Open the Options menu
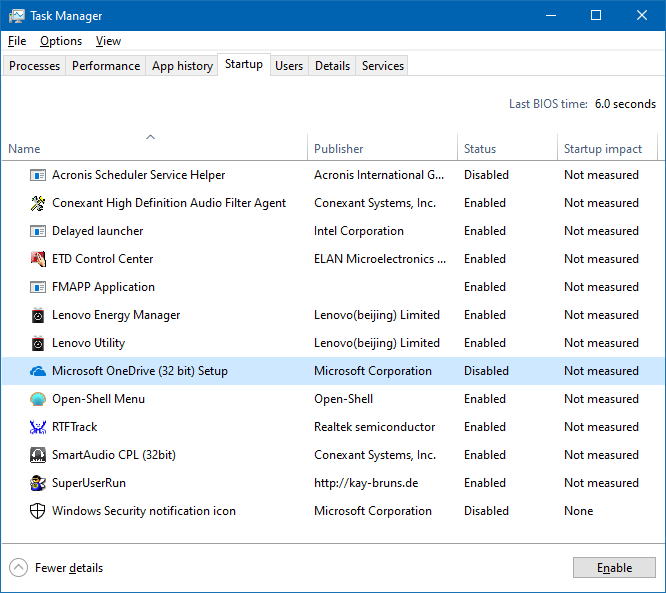The image size is (666, 593). click(61, 41)
